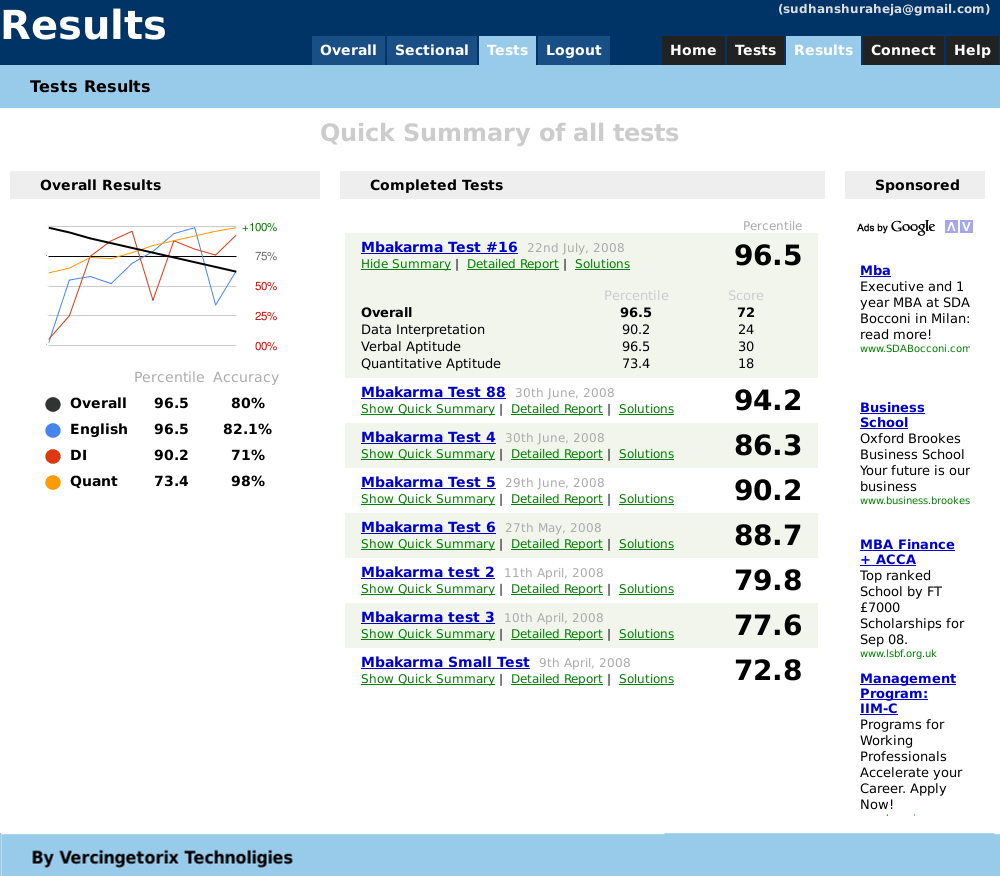Image resolution: width=1000 pixels, height=876 pixels.
Task: Click the www.SDABocconi.com URL
Action: pyautogui.click(x=915, y=349)
